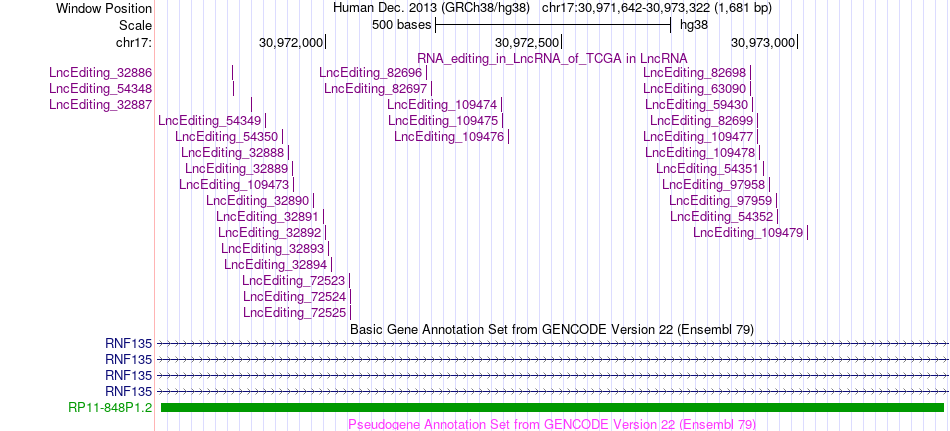Image resolution: width=950 pixels, height=431 pixels.
Task: Open the LncEditing_82698 feature
Action: click(694, 73)
